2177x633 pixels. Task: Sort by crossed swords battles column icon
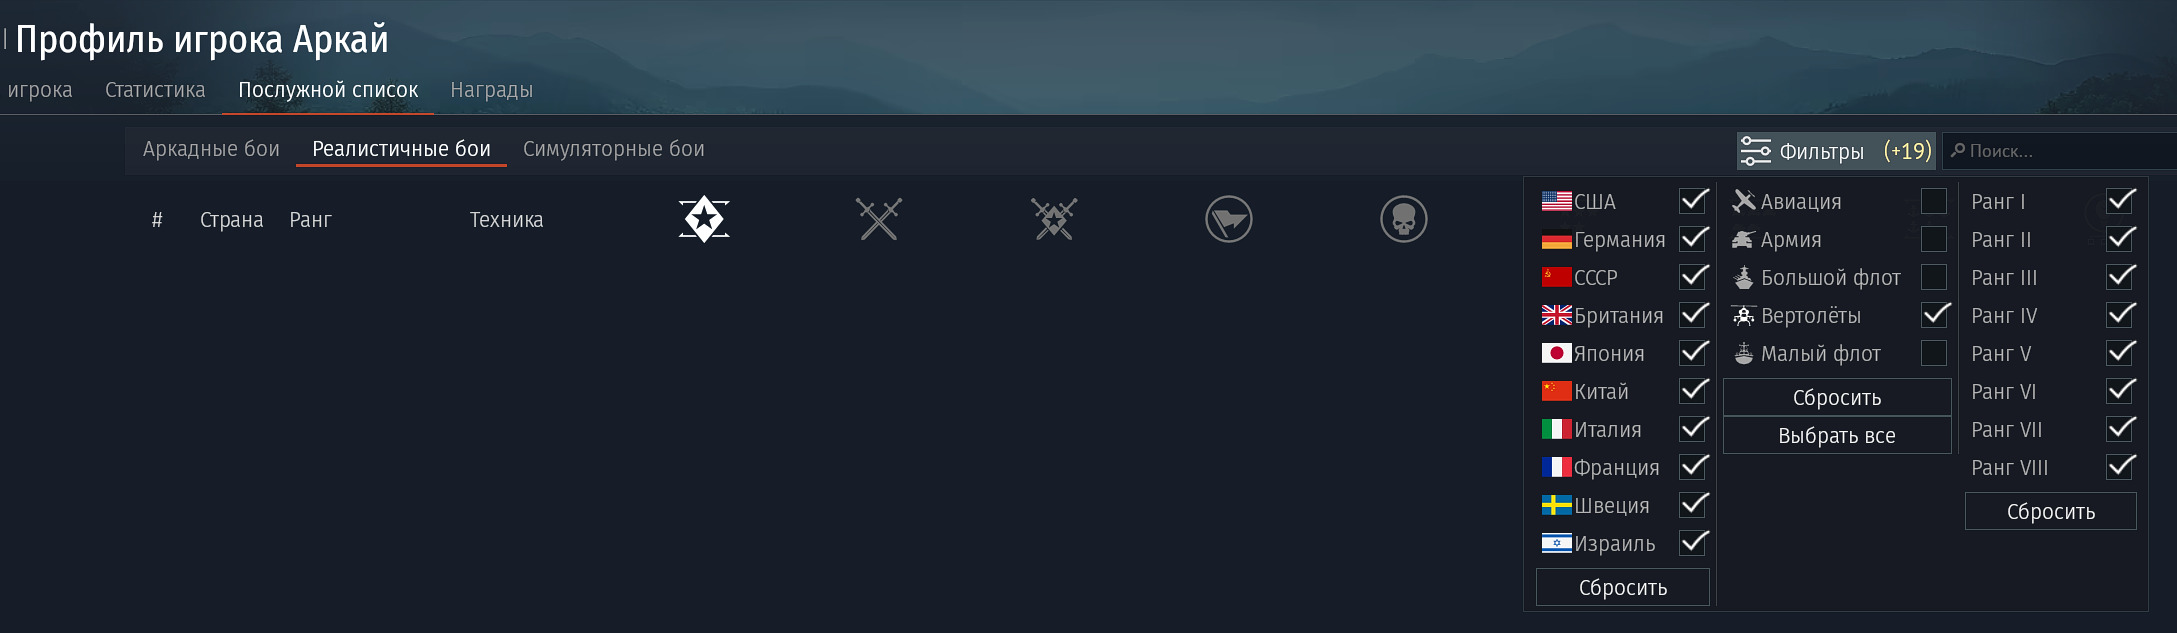(879, 219)
